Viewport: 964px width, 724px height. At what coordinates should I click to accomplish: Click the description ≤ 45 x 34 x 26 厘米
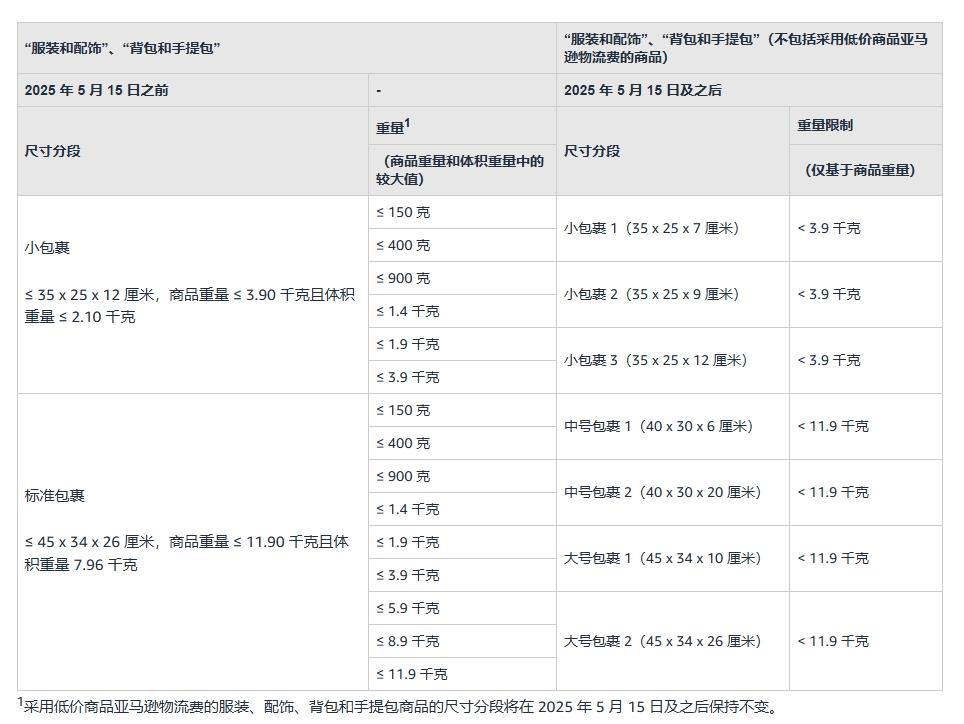[187, 553]
